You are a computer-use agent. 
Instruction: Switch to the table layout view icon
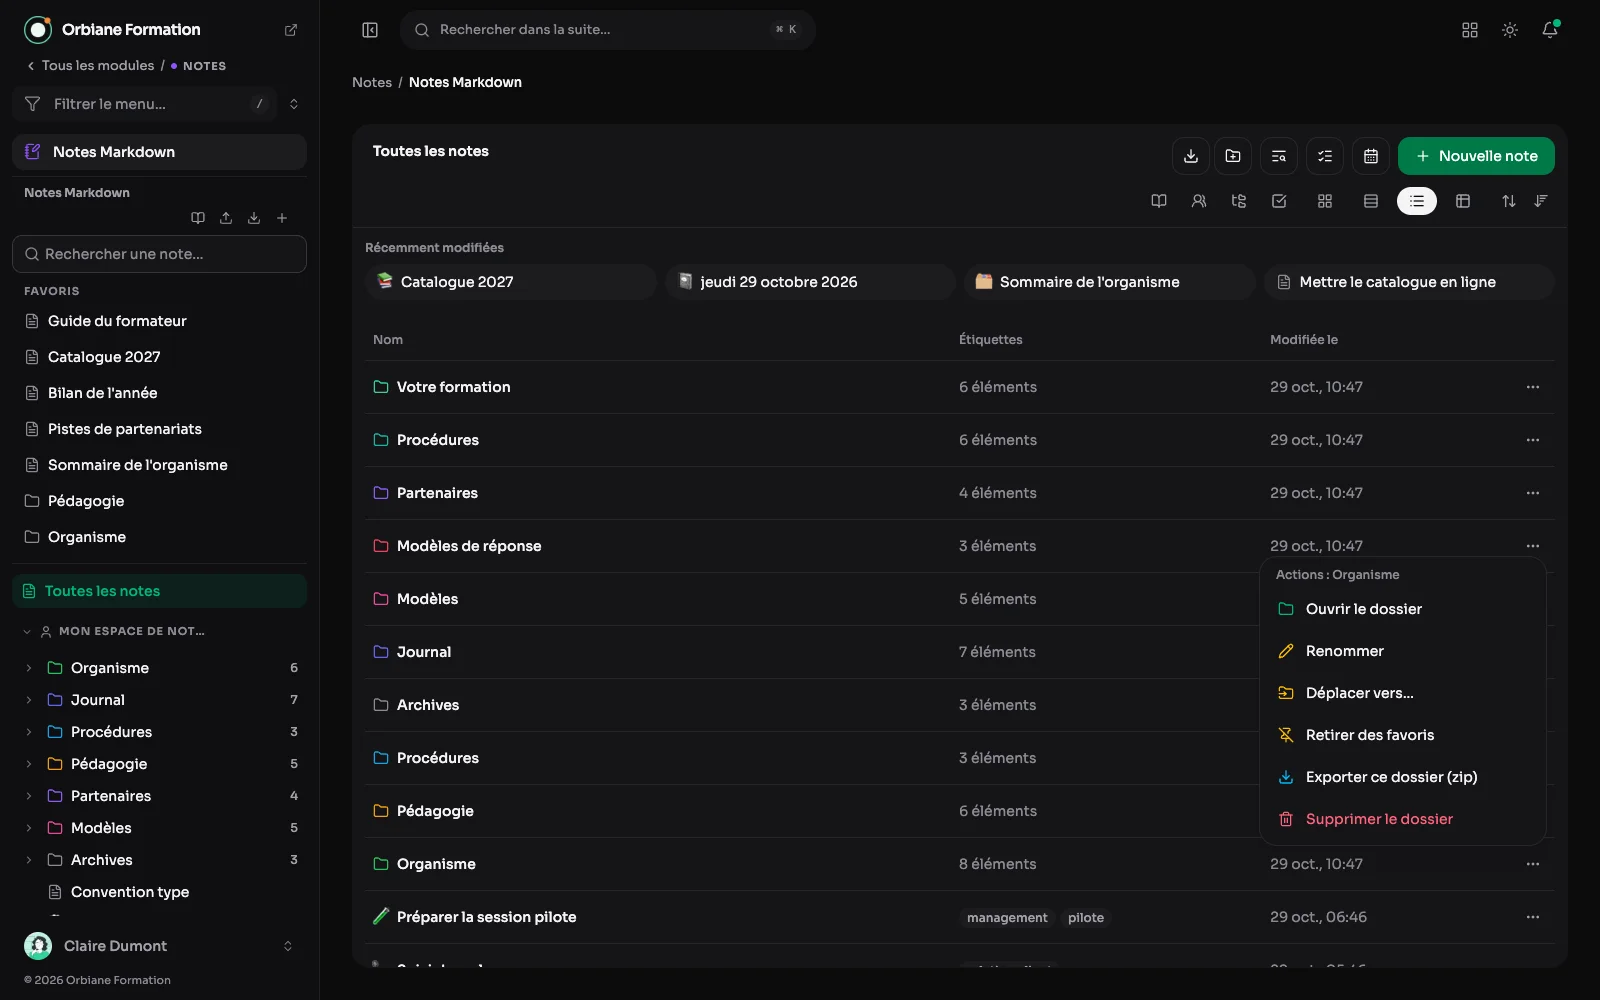1463,201
